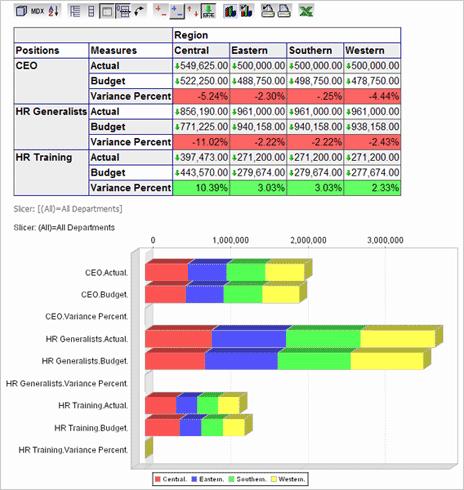Click the -11.02% variance cell

(x=201, y=142)
